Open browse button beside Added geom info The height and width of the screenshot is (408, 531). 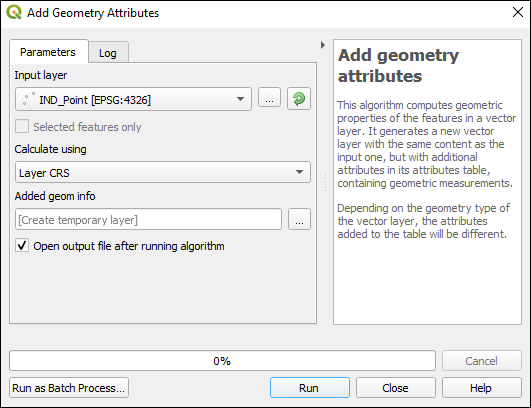(299, 219)
